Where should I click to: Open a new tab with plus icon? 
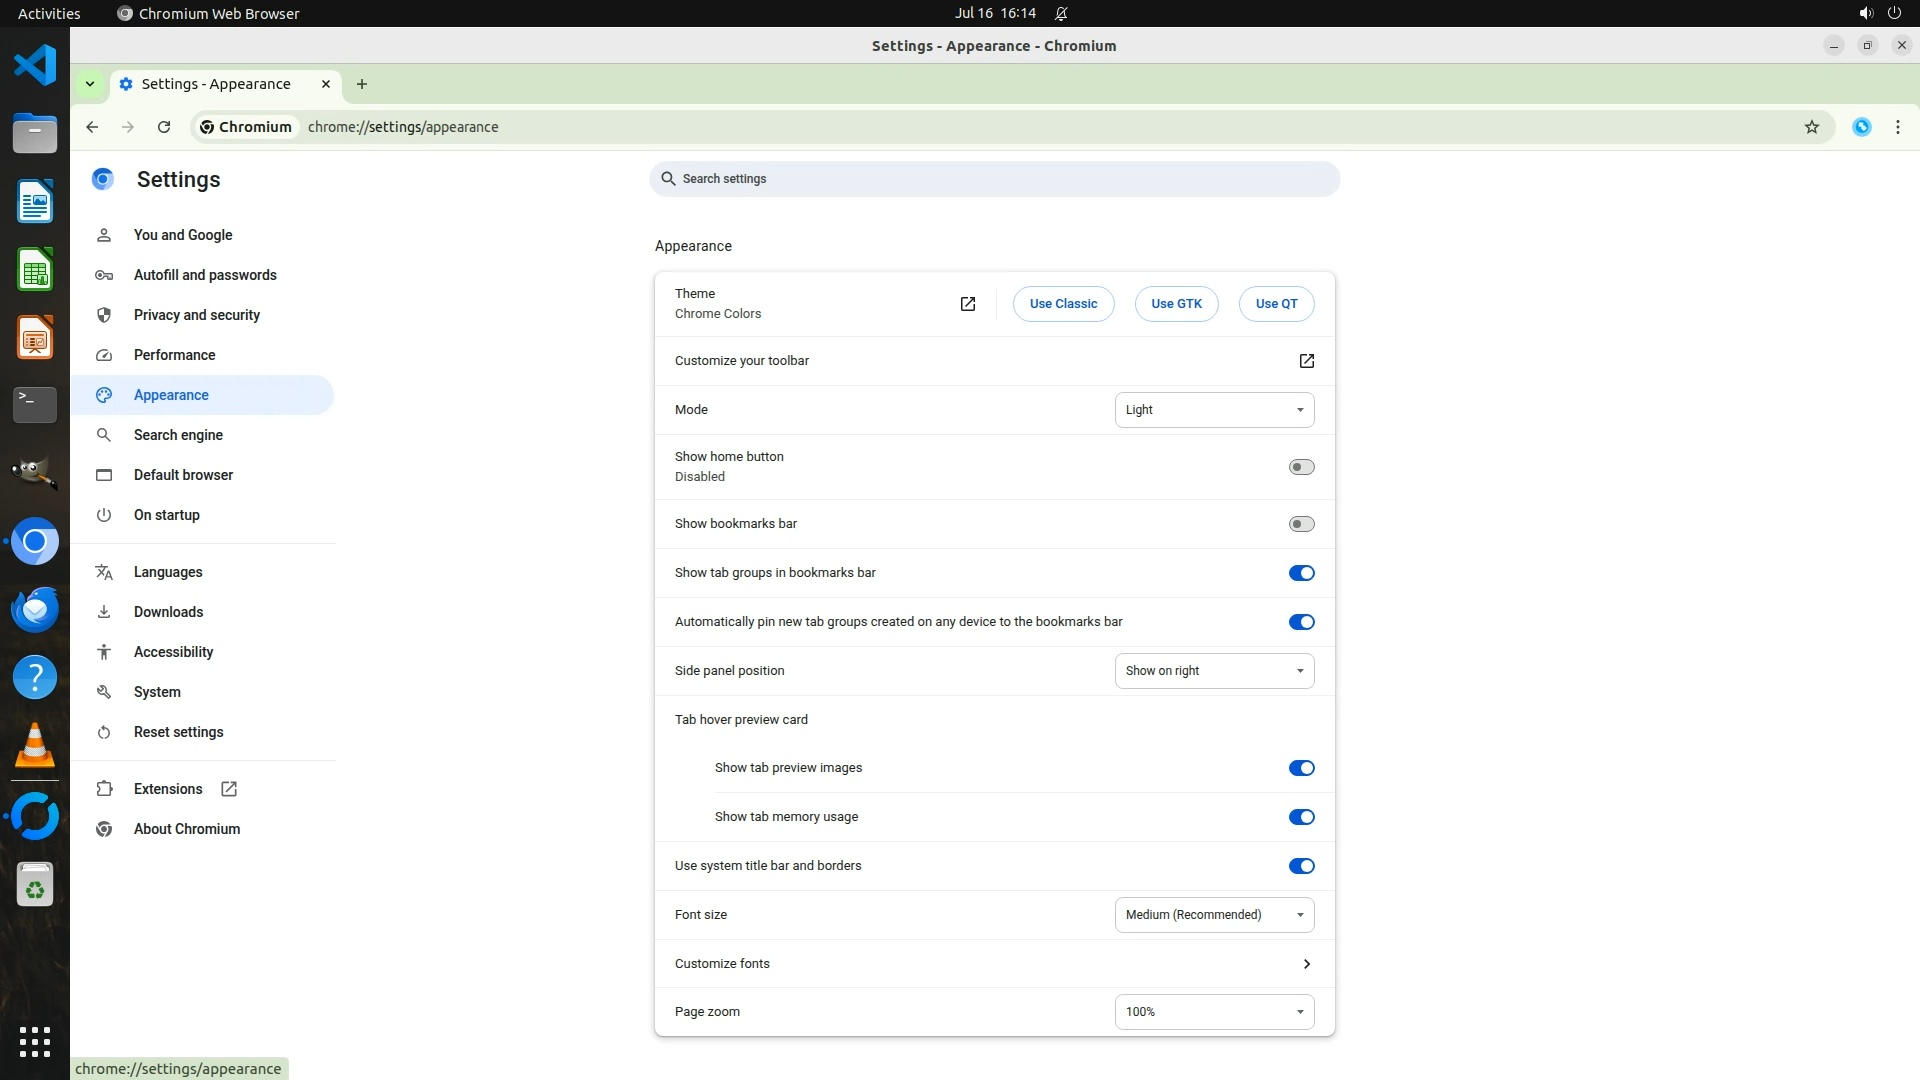(x=362, y=84)
